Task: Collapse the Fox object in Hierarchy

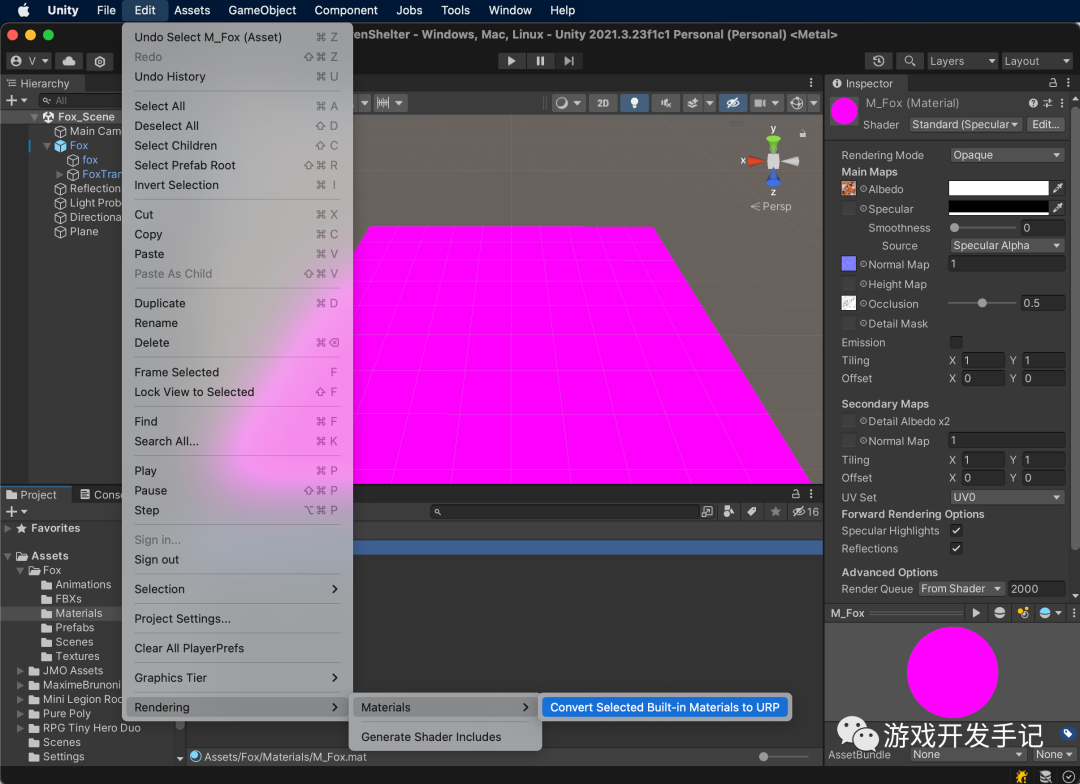Action: point(47,146)
